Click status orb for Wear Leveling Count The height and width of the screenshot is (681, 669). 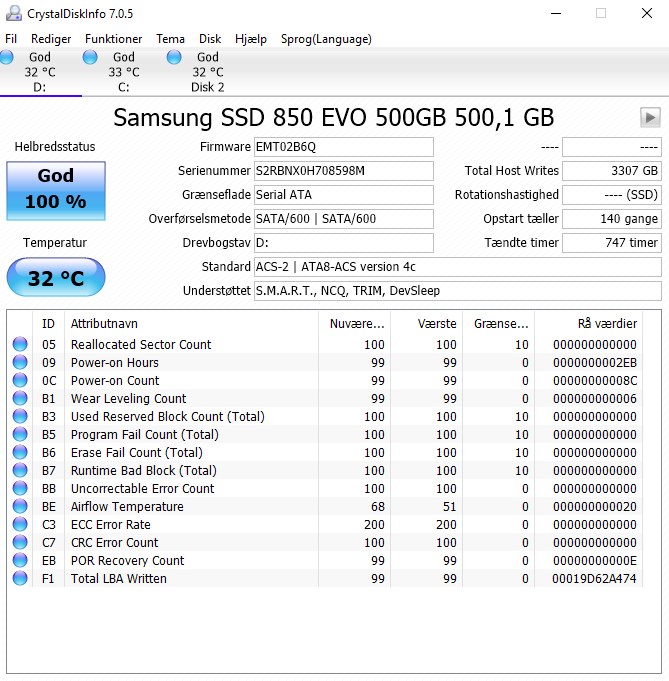[x=20, y=398]
